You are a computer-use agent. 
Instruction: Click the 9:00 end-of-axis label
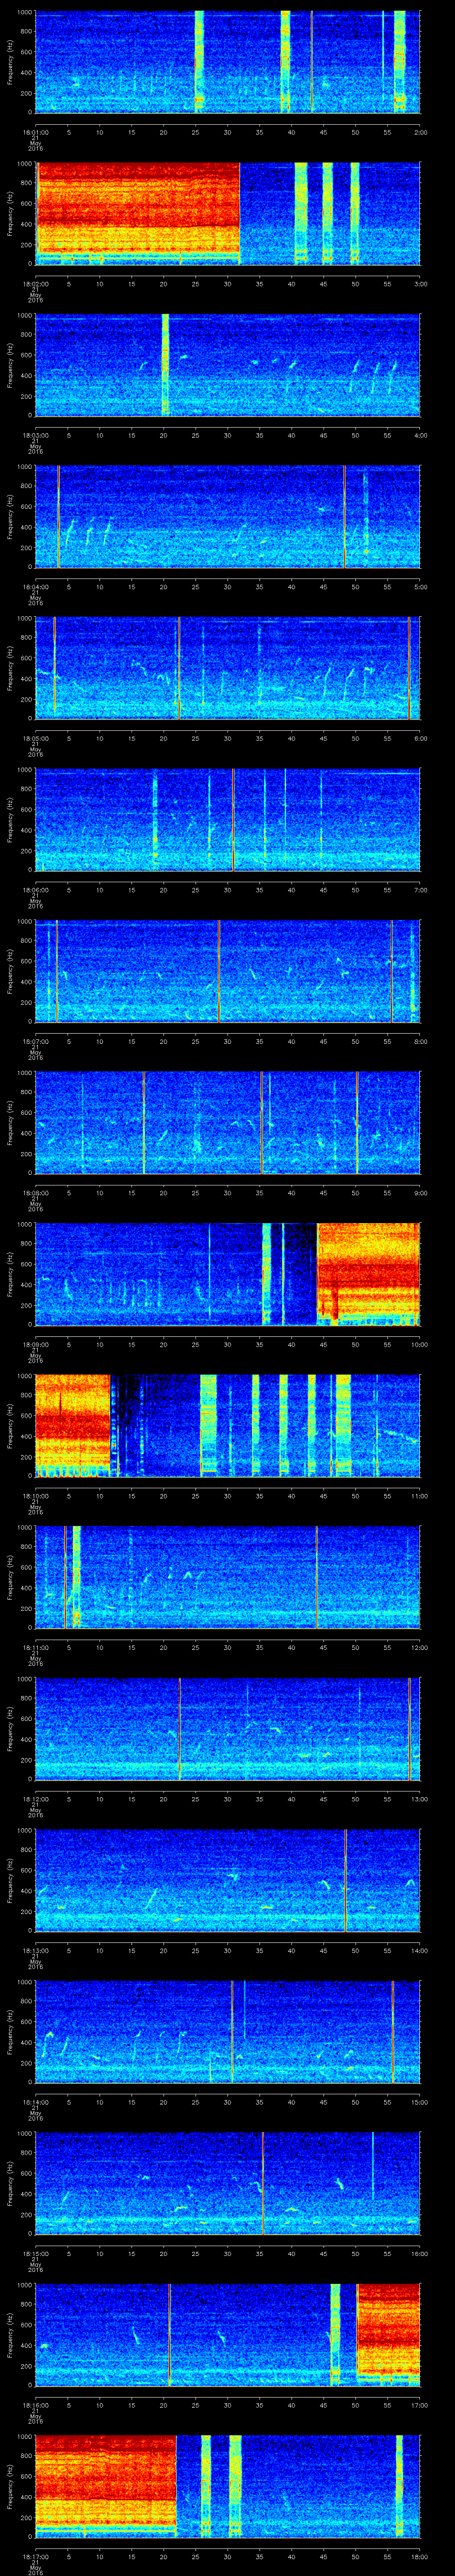click(420, 1193)
